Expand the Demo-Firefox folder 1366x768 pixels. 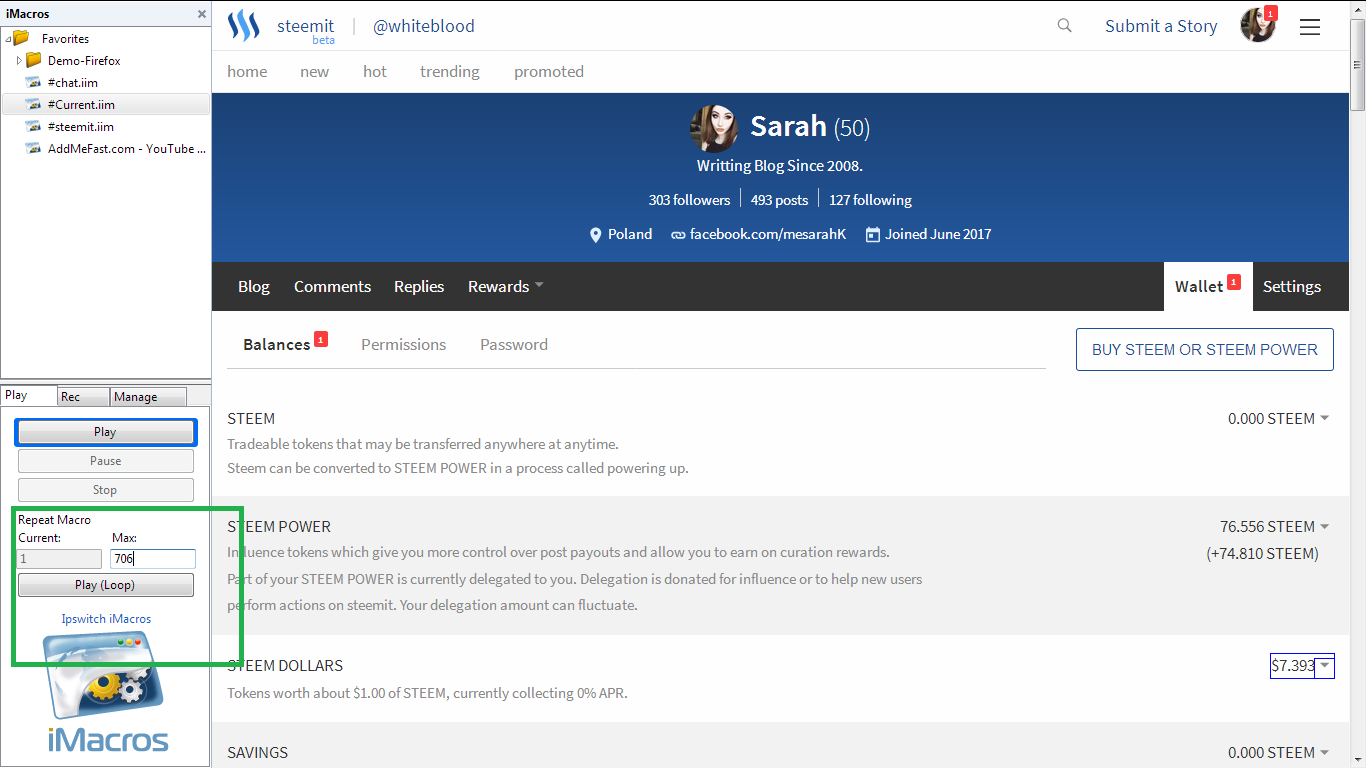[19, 61]
